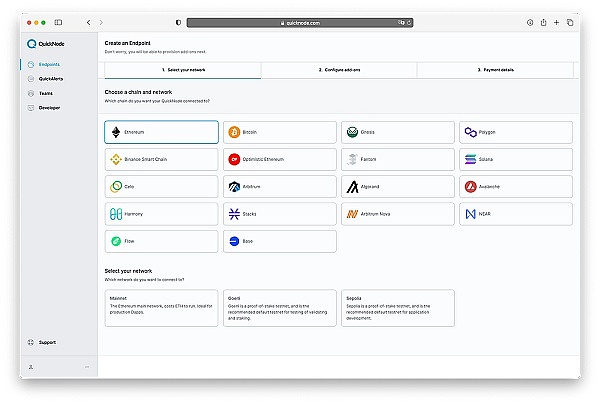Select the Arbitrum chain icon
Screen dimensions: 600x404
(x=234, y=187)
